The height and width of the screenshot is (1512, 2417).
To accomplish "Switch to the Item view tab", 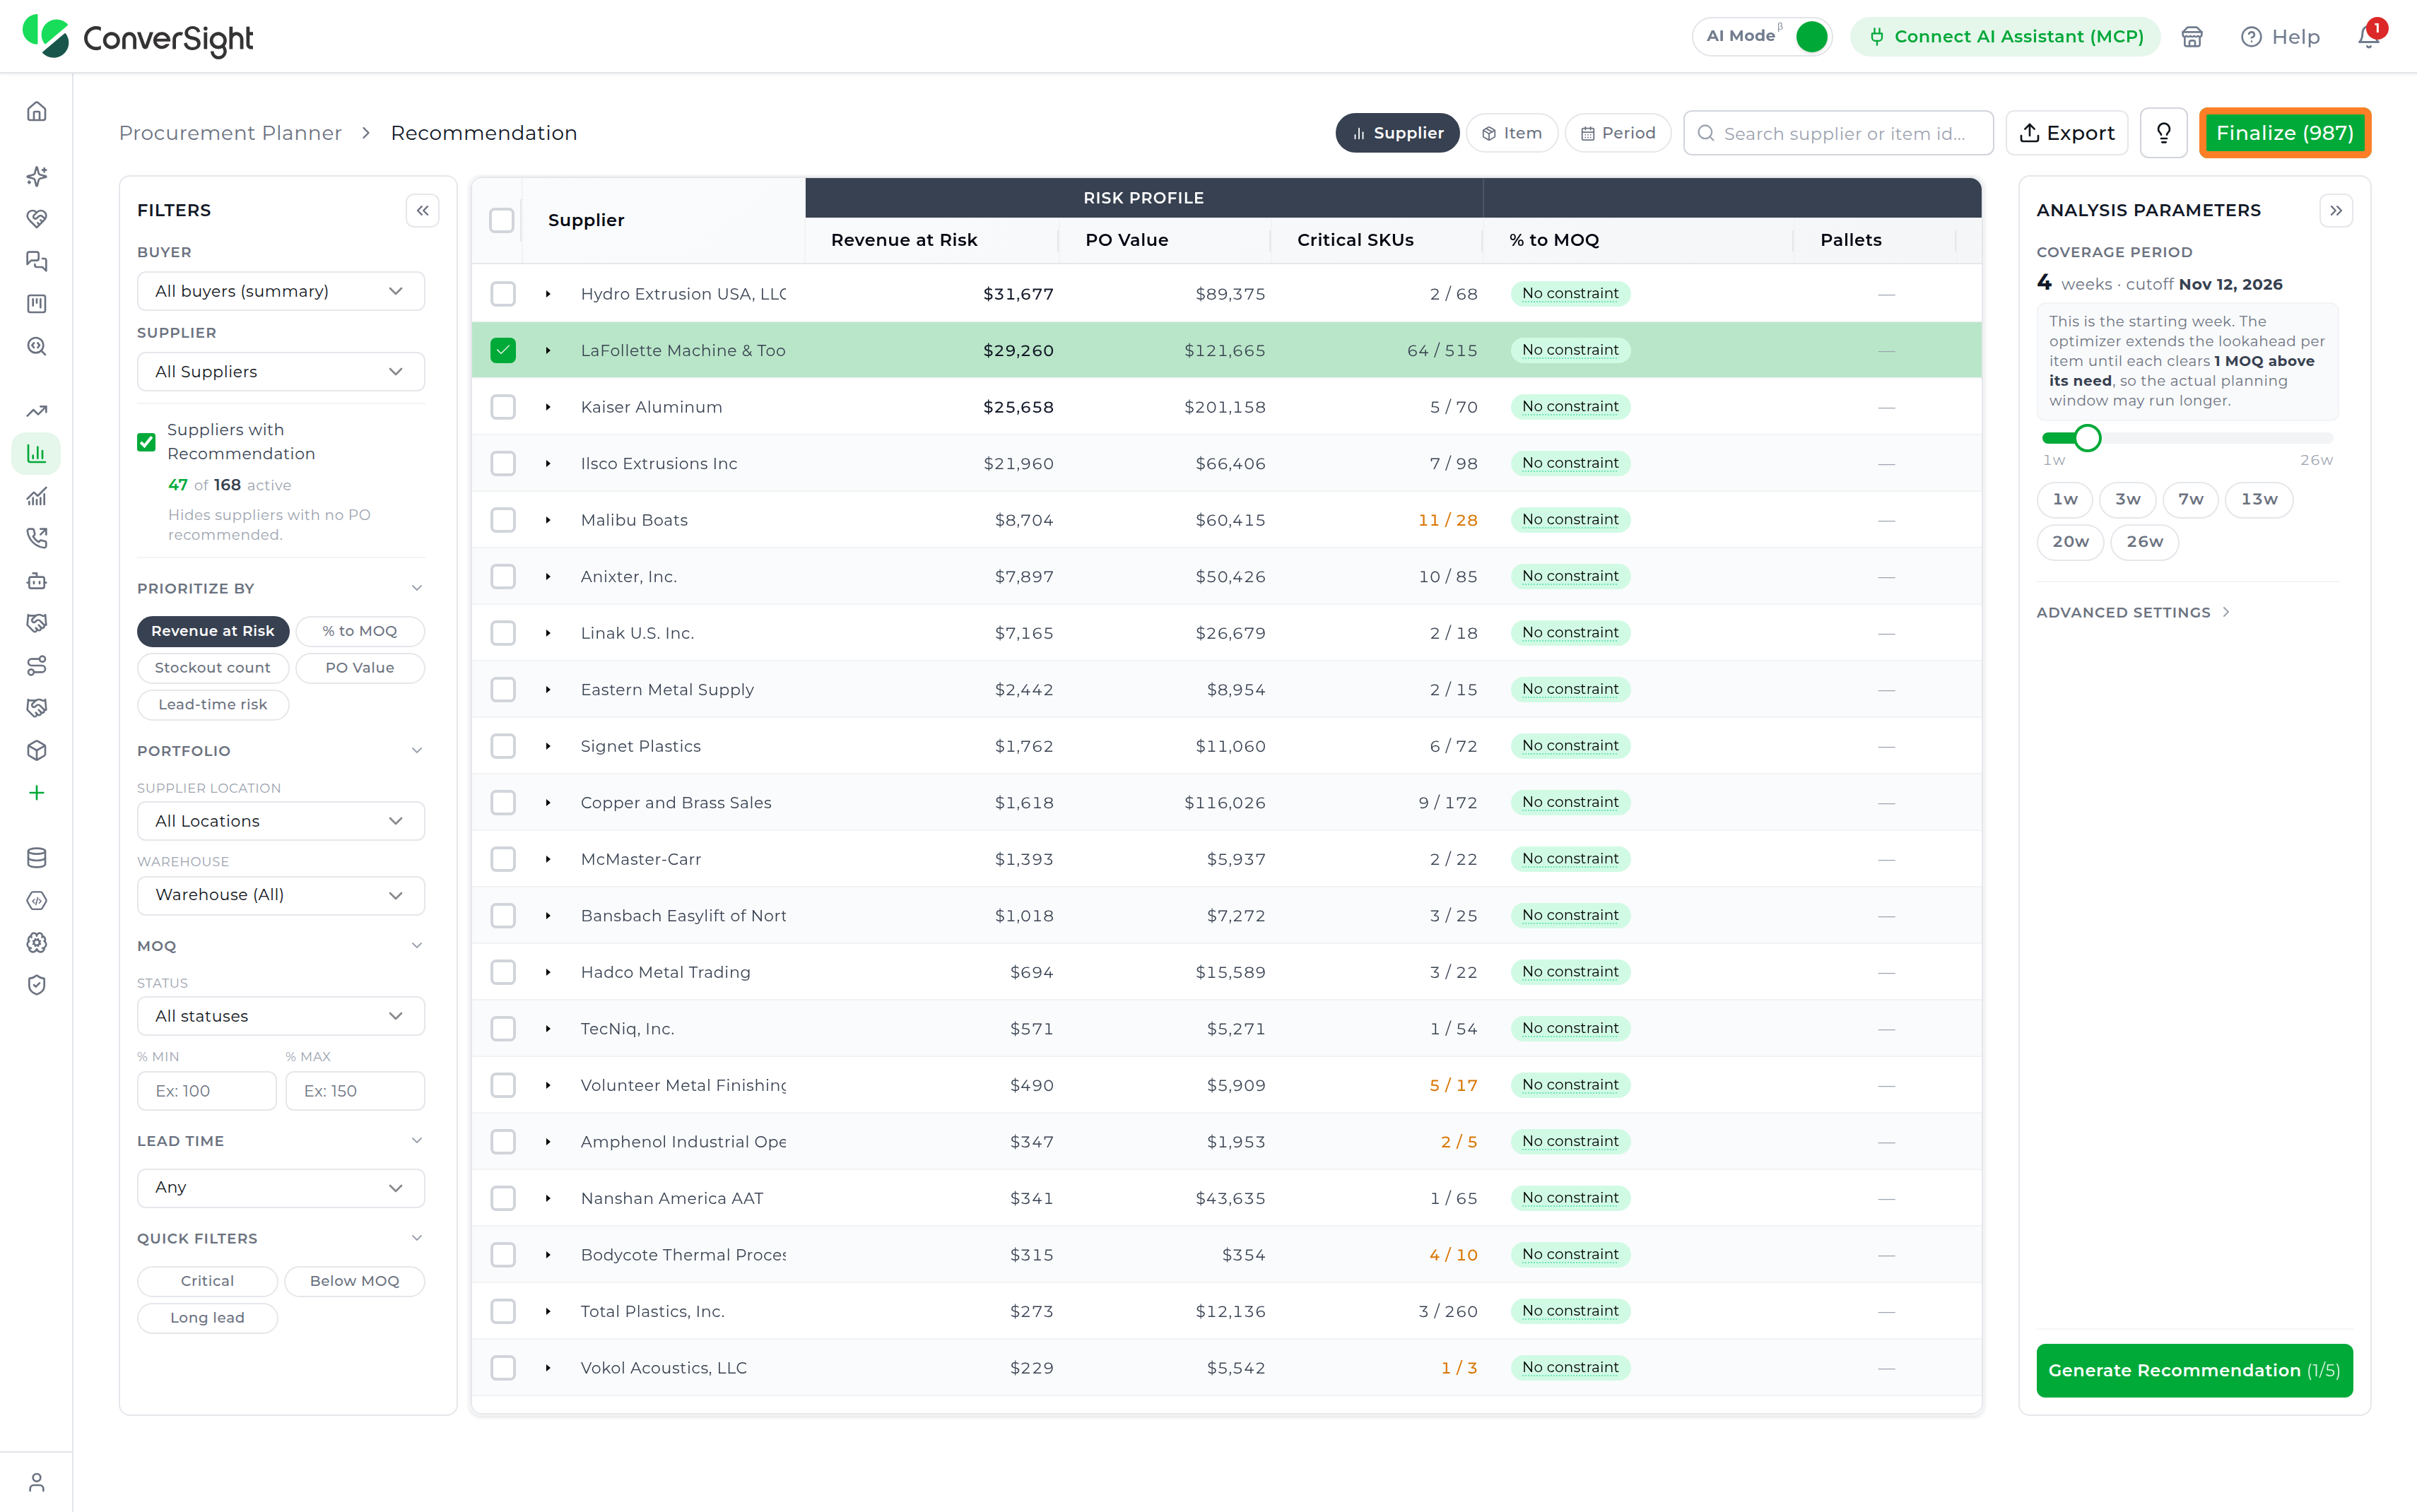I will tap(1512, 133).
